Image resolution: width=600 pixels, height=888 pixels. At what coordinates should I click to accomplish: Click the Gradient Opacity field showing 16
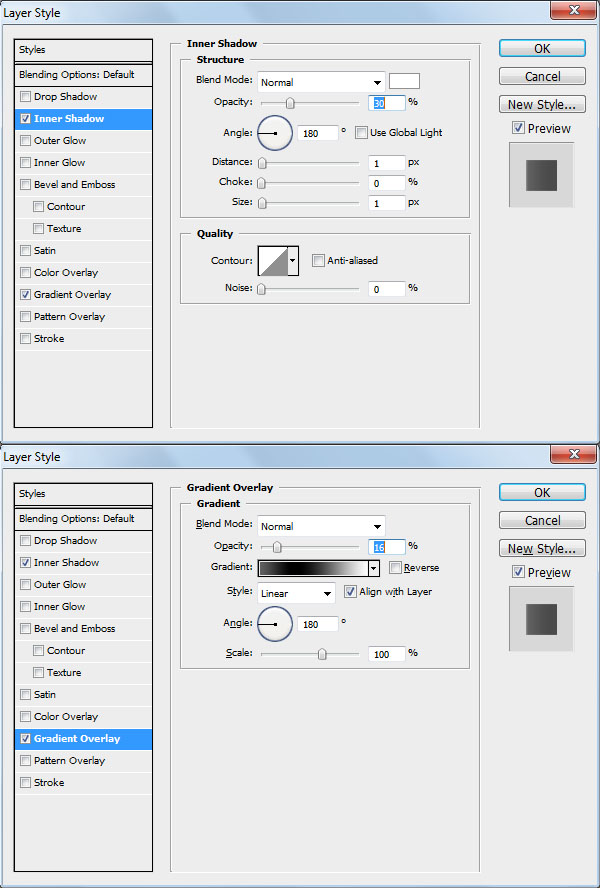387,547
